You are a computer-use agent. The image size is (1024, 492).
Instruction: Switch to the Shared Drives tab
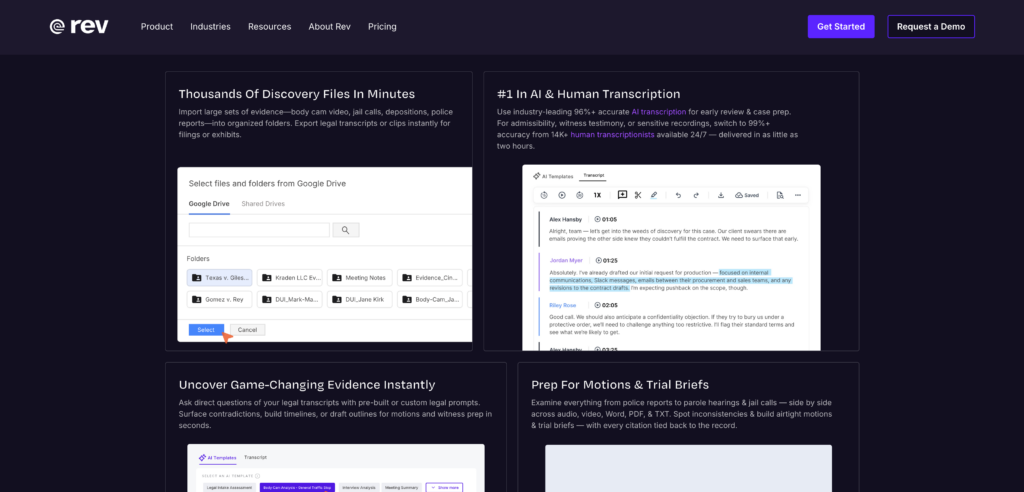pyautogui.click(x=263, y=204)
